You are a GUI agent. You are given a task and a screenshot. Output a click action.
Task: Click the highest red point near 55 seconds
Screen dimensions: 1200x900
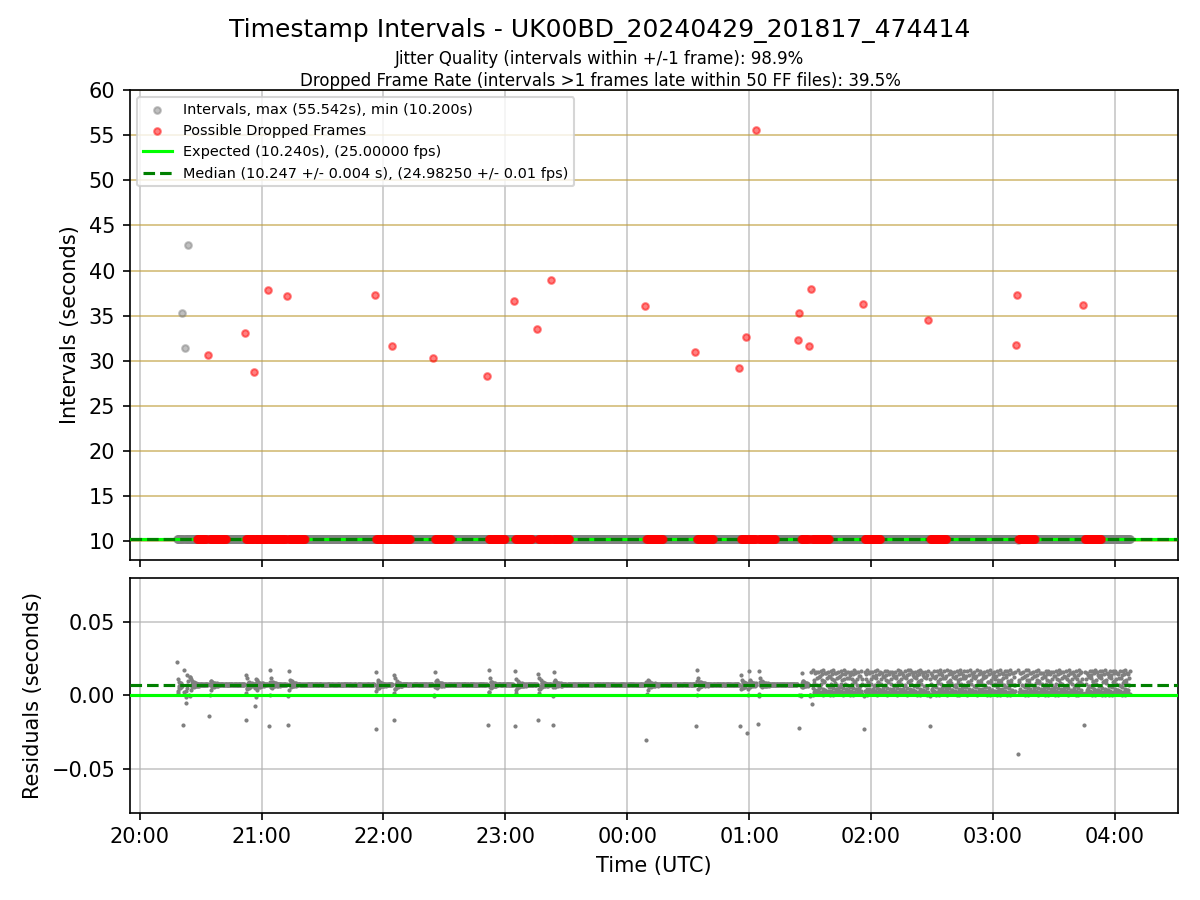(x=756, y=130)
